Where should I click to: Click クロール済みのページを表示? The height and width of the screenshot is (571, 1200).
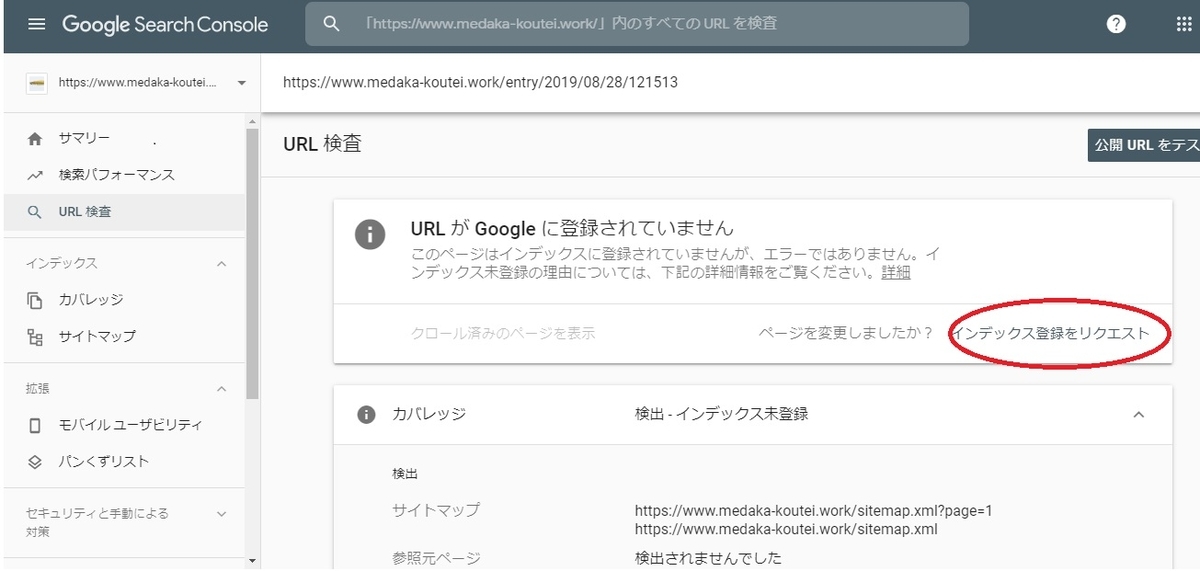(x=503, y=333)
